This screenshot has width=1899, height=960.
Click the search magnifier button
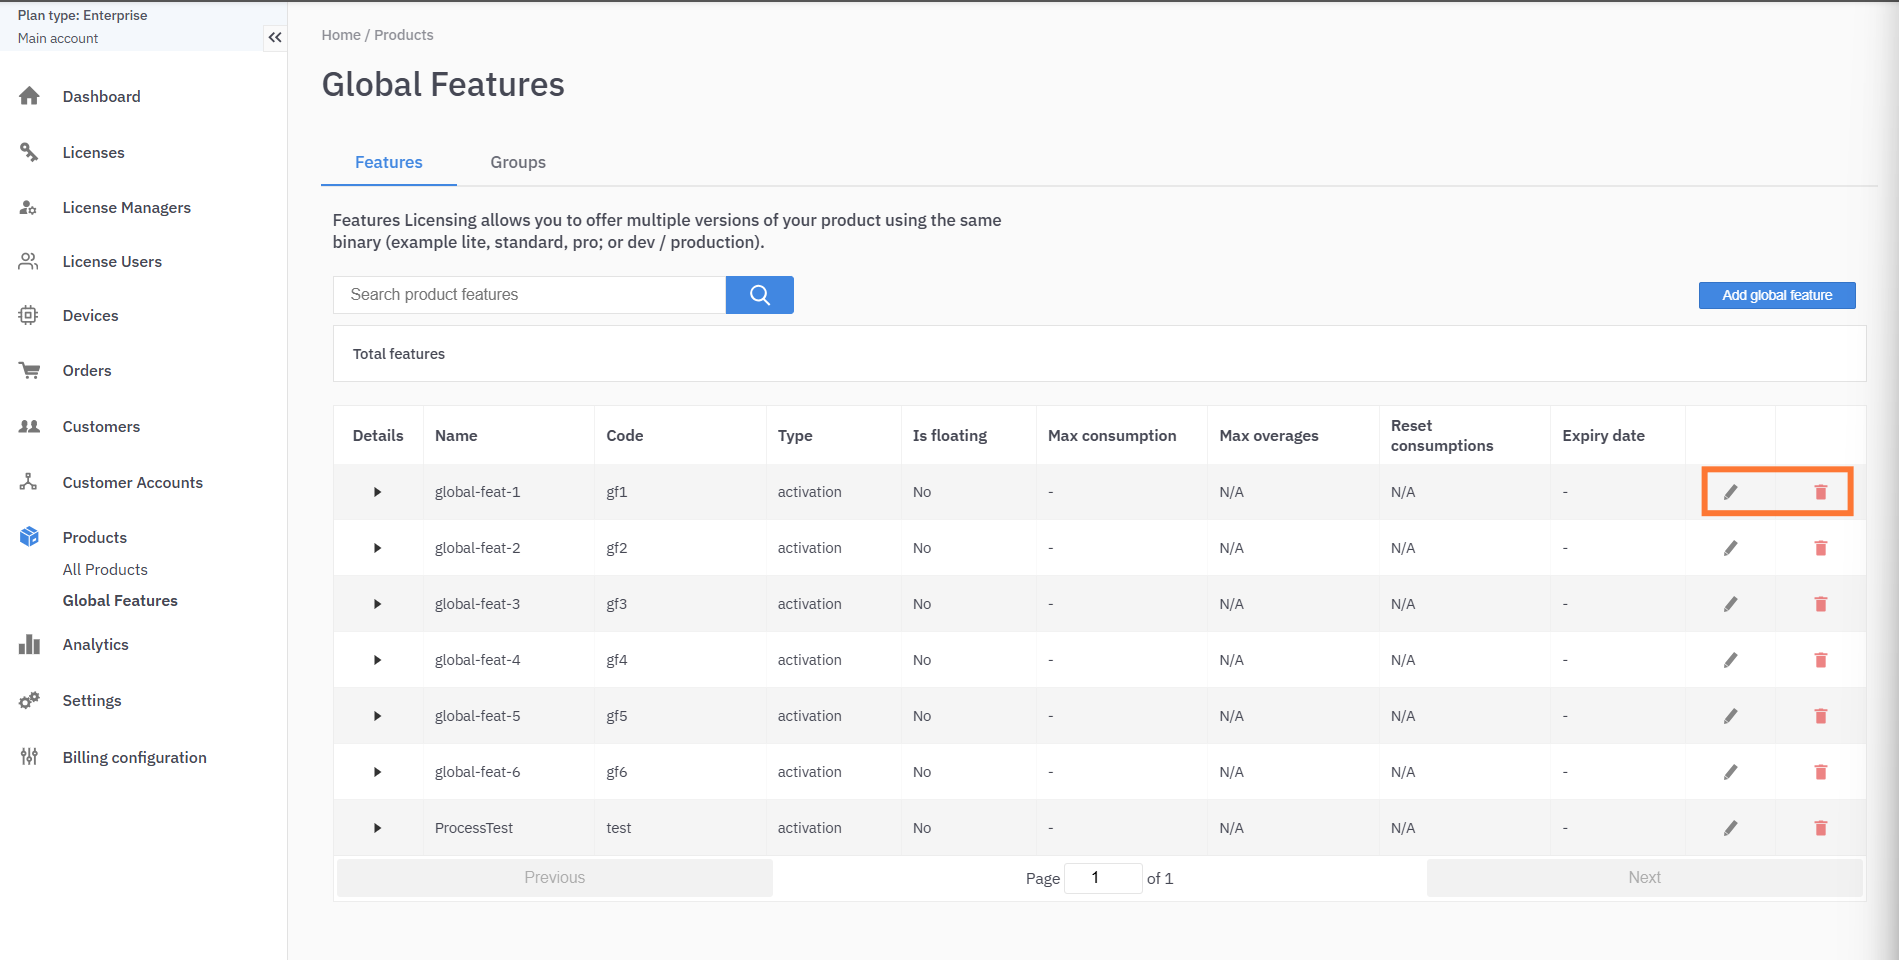pos(759,295)
